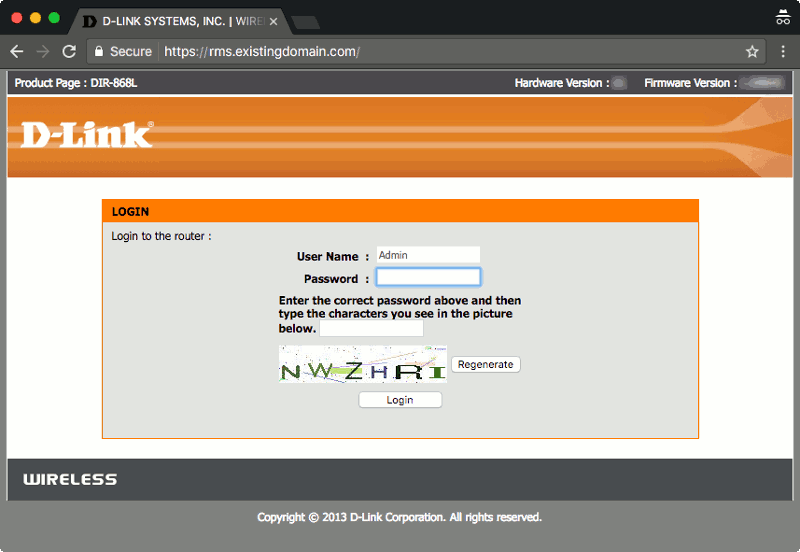
Task: Click the captcha characters text box
Action: pyautogui.click(x=371, y=329)
